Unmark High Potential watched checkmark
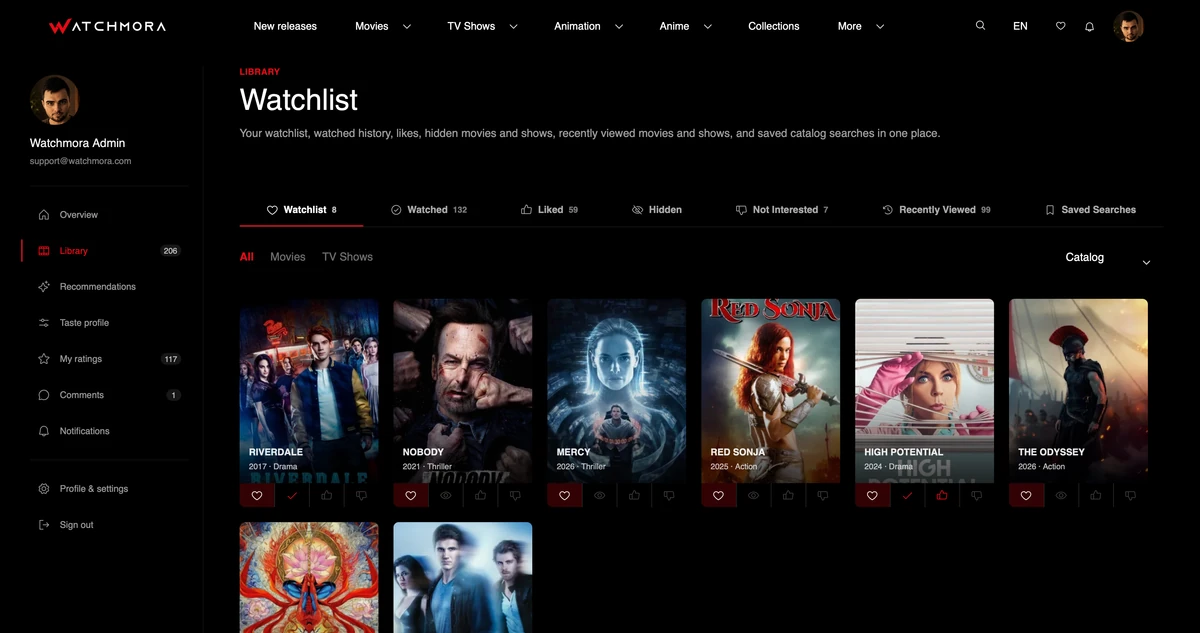The width and height of the screenshot is (1200, 633). click(x=908, y=495)
